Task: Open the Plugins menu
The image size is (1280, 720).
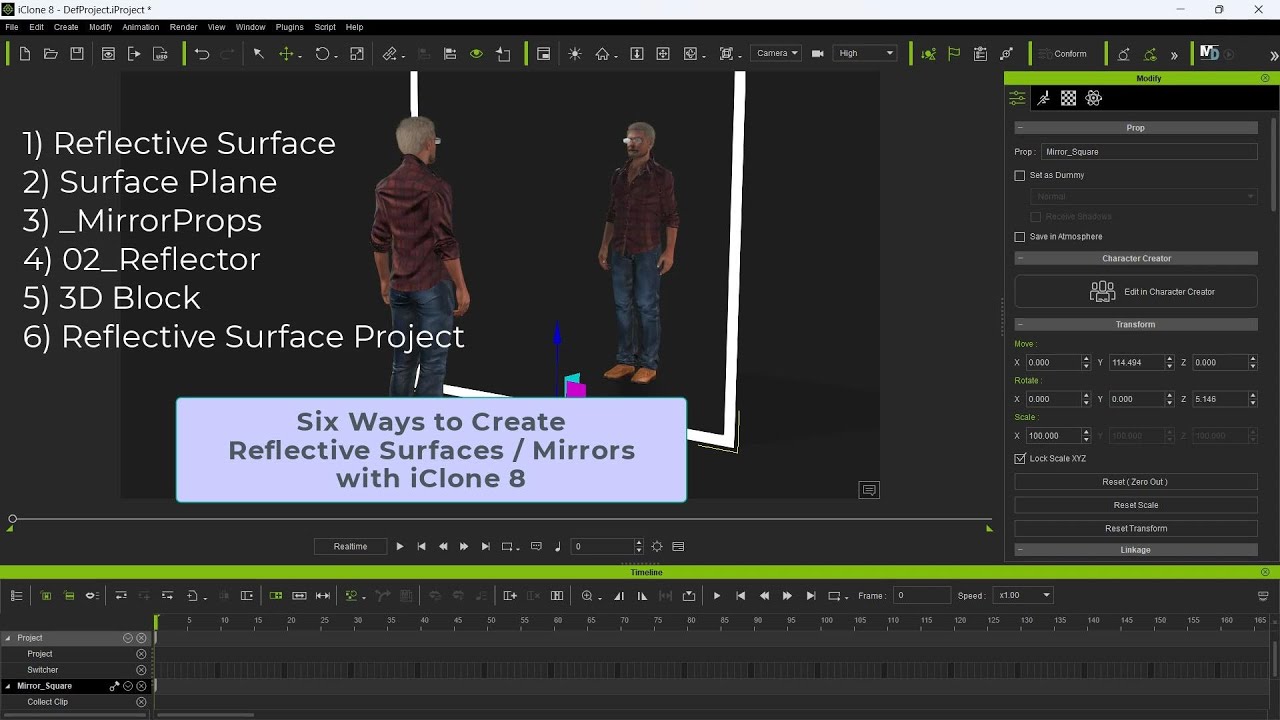Action: pos(289,27)
